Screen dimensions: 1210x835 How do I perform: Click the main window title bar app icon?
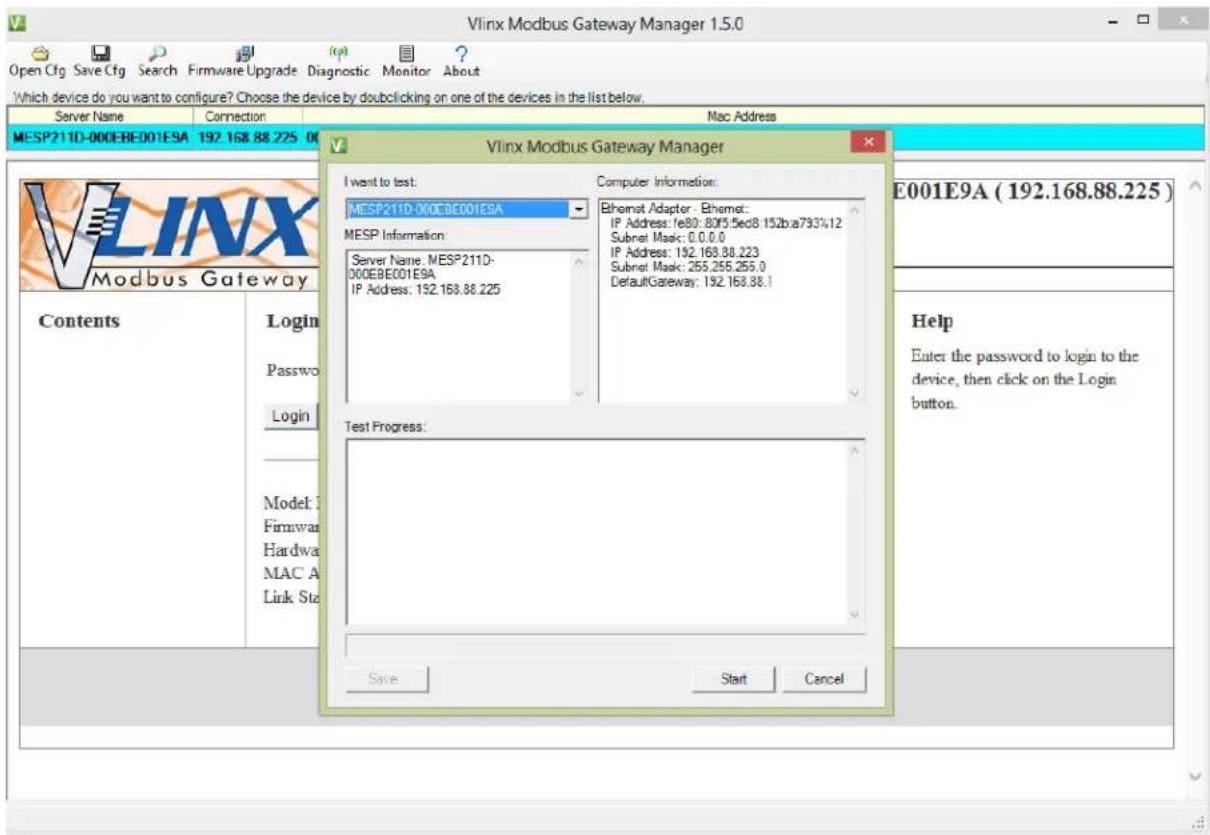point(16,22)
